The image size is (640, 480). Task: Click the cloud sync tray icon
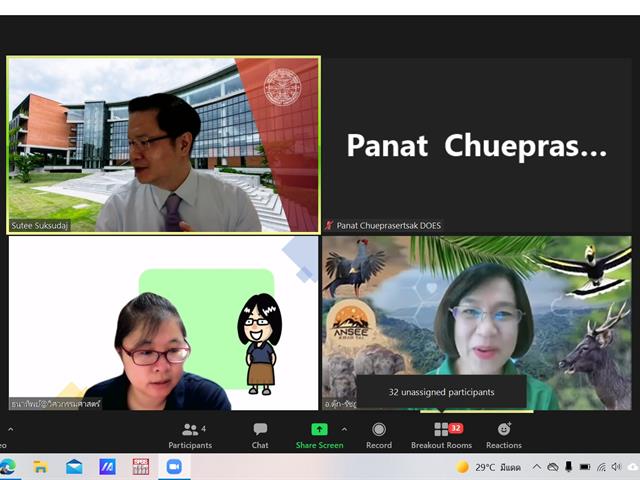tap(552, 467)
